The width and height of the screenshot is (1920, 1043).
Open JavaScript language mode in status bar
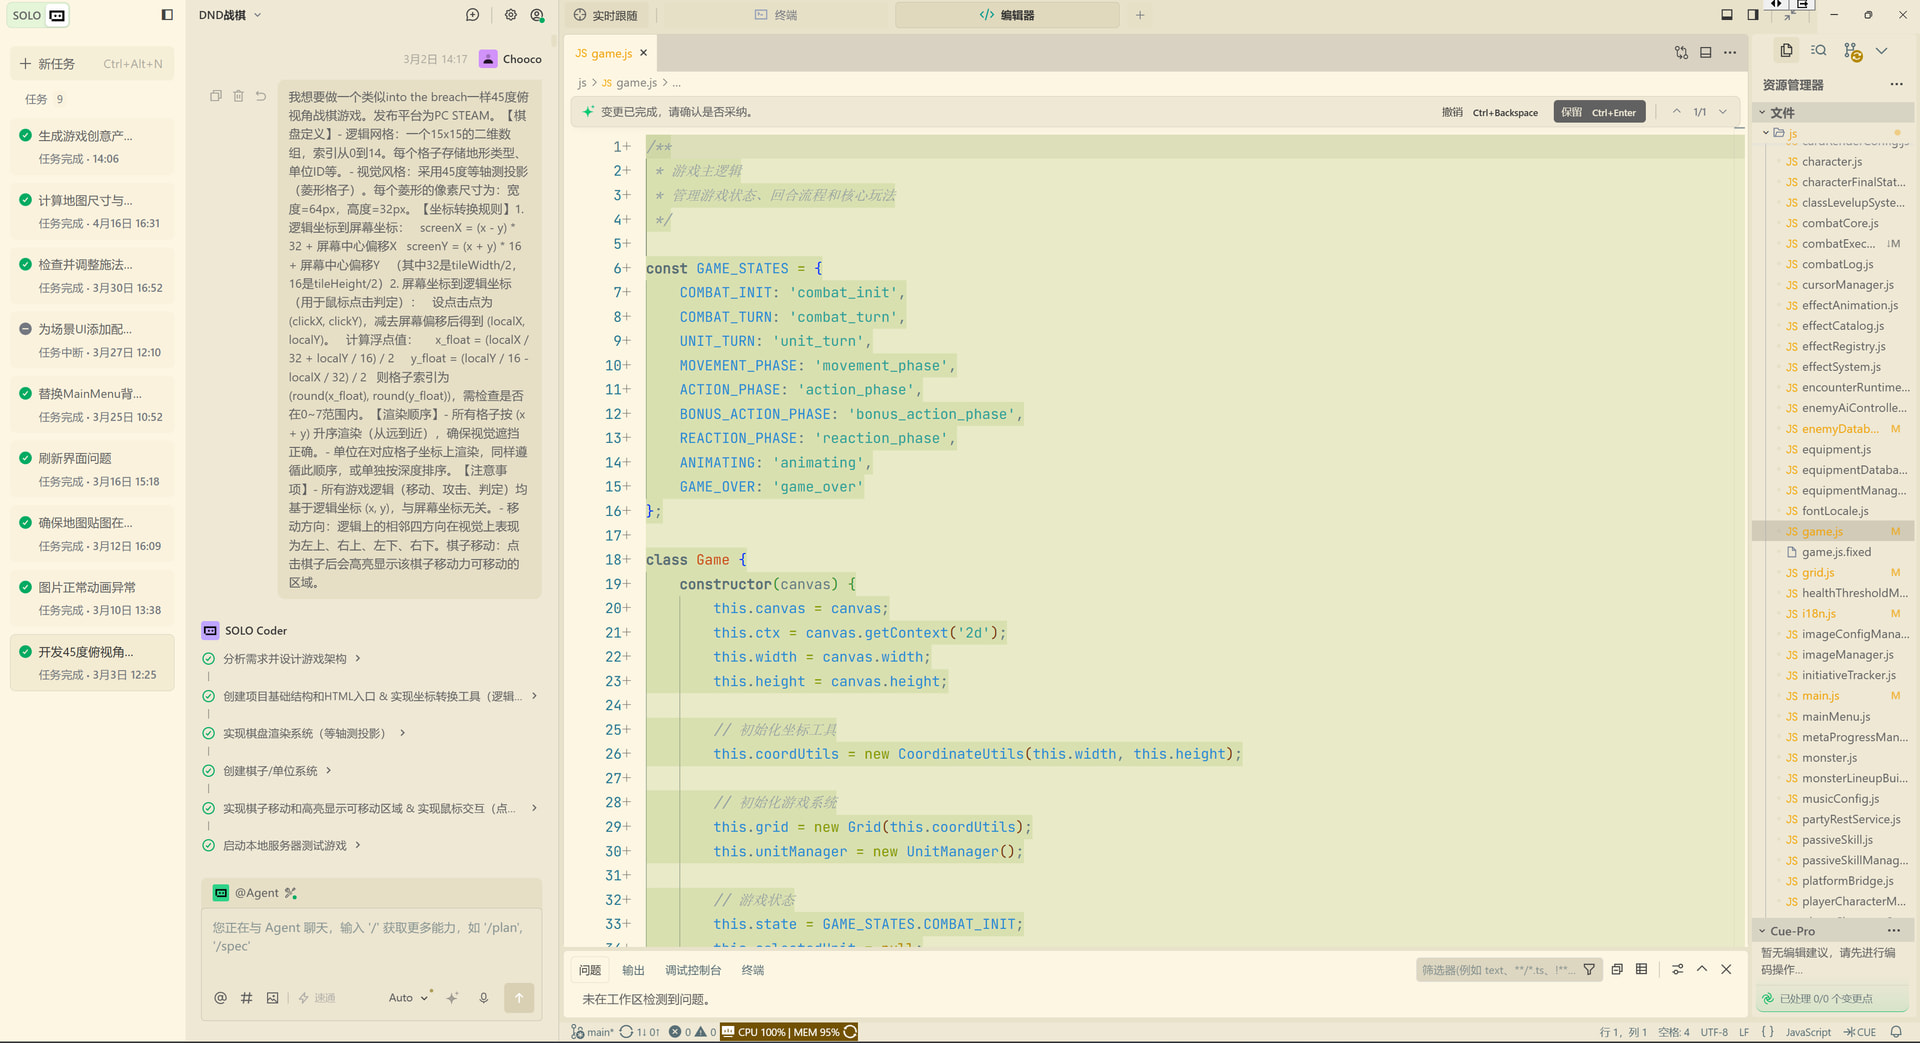pos(1808,1032)
